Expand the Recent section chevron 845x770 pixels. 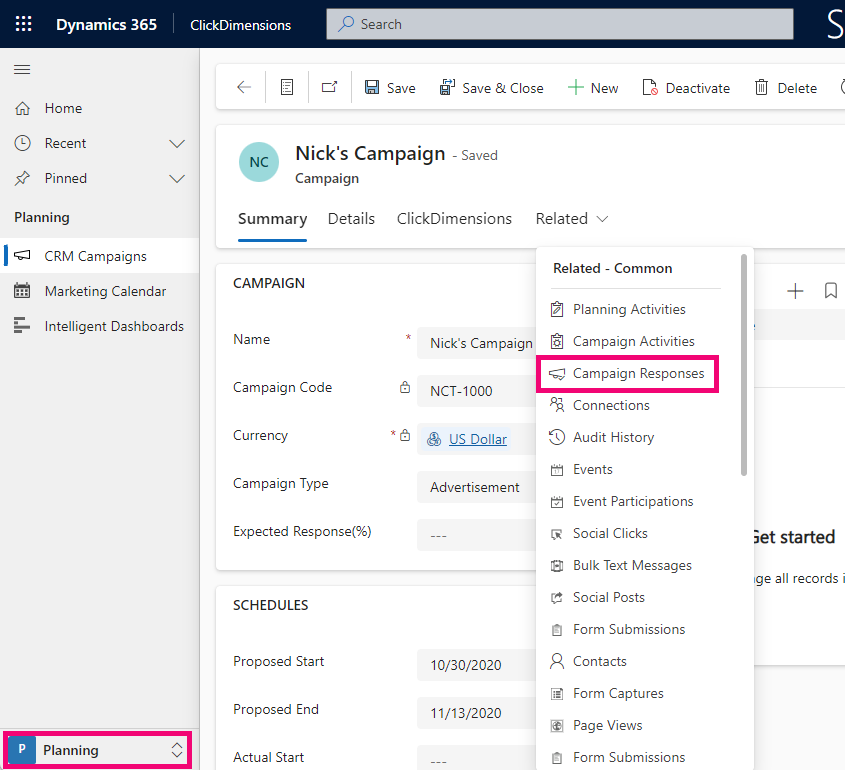(177, 143)
